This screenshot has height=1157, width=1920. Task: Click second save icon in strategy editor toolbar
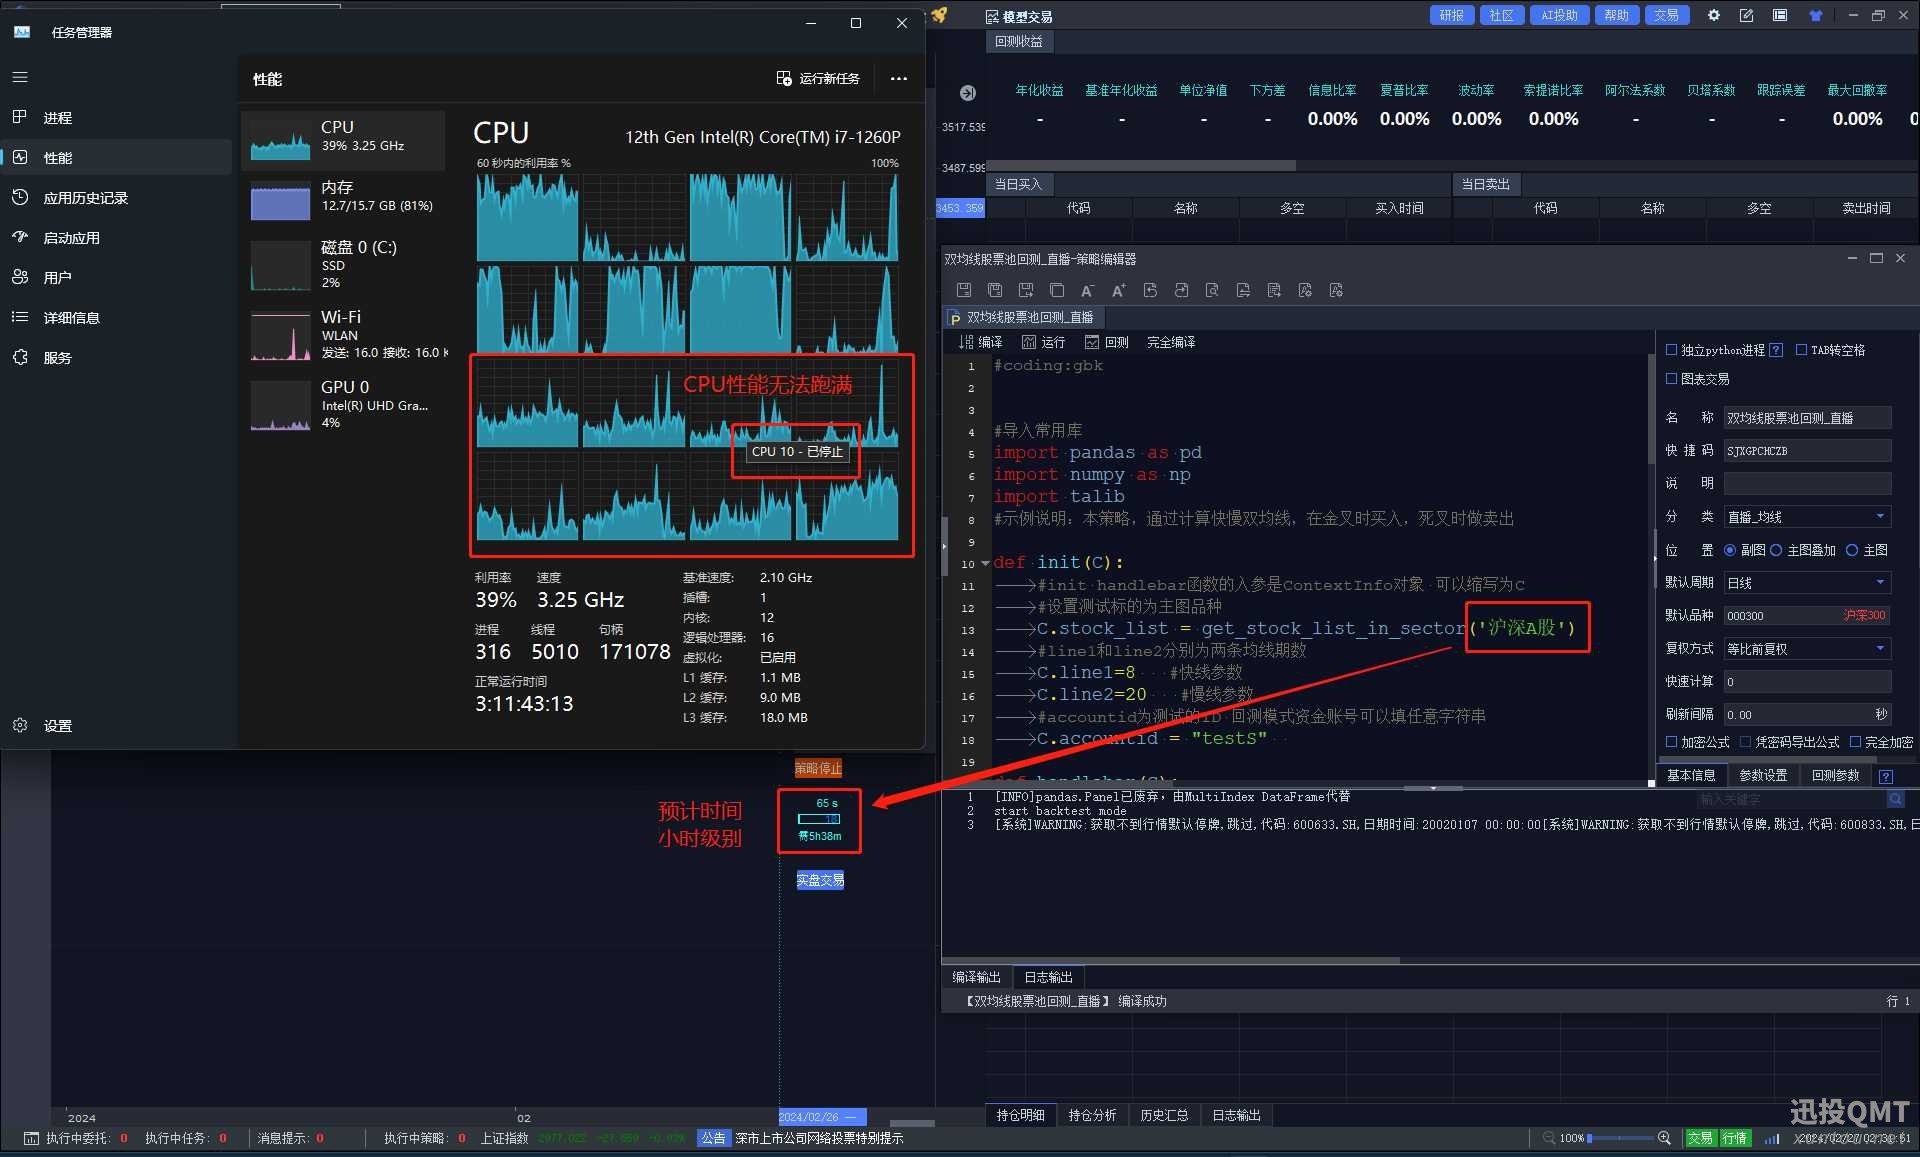click(x=995, y=290)
